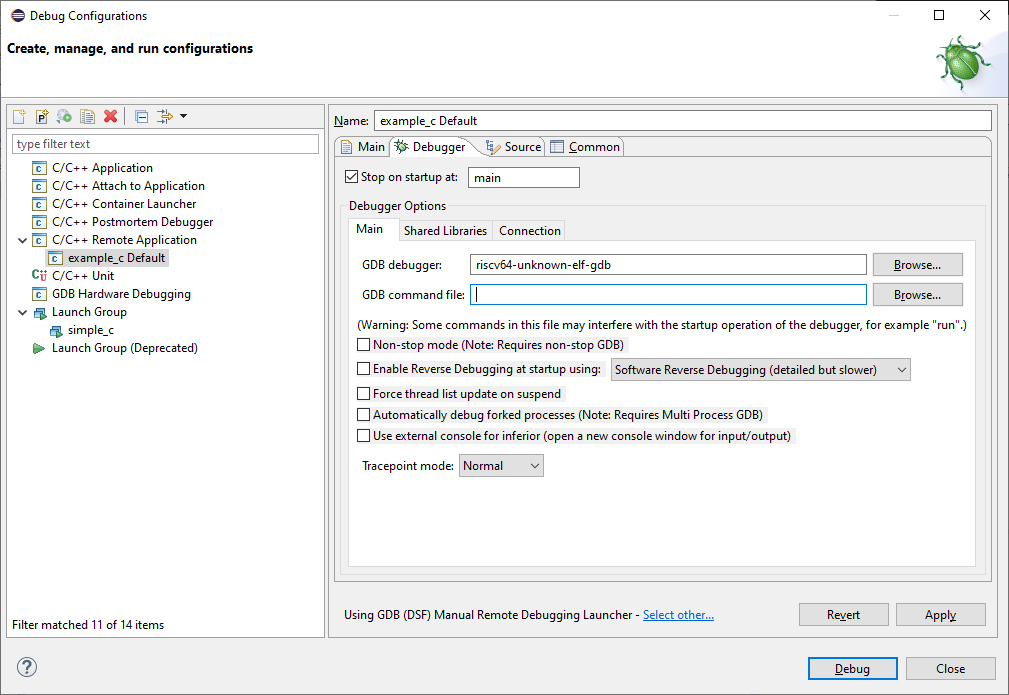Open the Reverse Debugging type dropdown
The image size is (1009, 695).
click(x=760, y=370)
